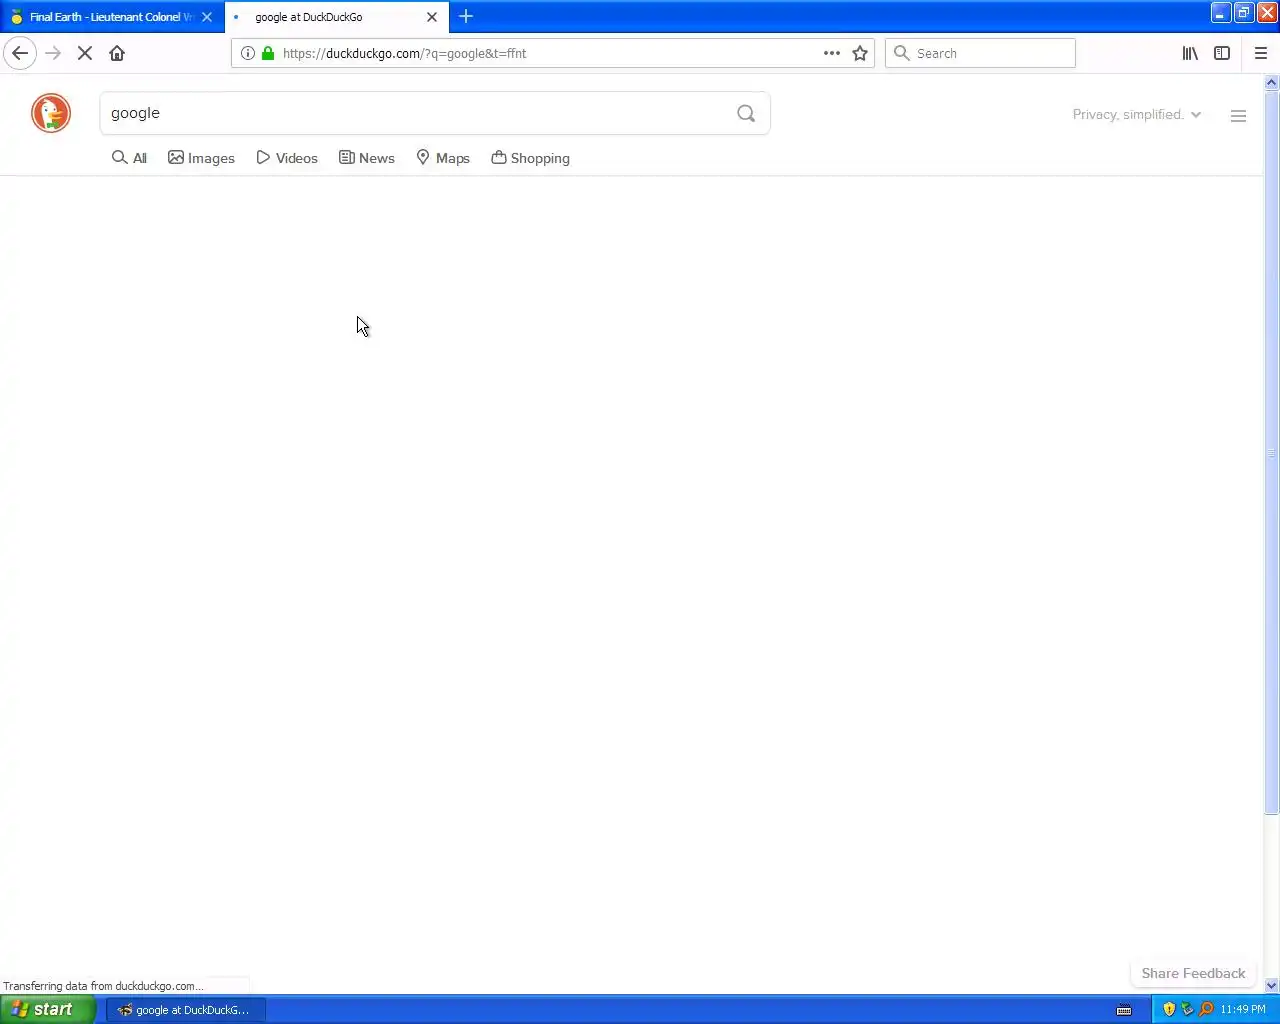The image size is (1280, 1024).
Task: Click the scrollbar down arrow
Action: pos(1272,986)
